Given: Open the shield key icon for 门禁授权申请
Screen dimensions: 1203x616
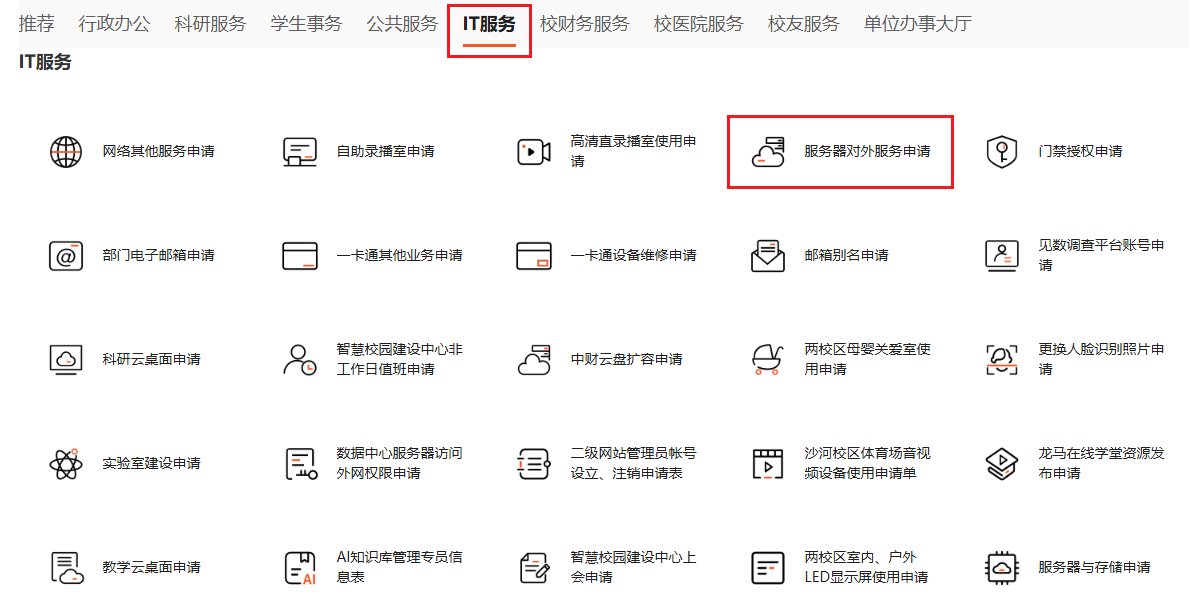Looking at the screenshot, I should (x=1002, y=152).
